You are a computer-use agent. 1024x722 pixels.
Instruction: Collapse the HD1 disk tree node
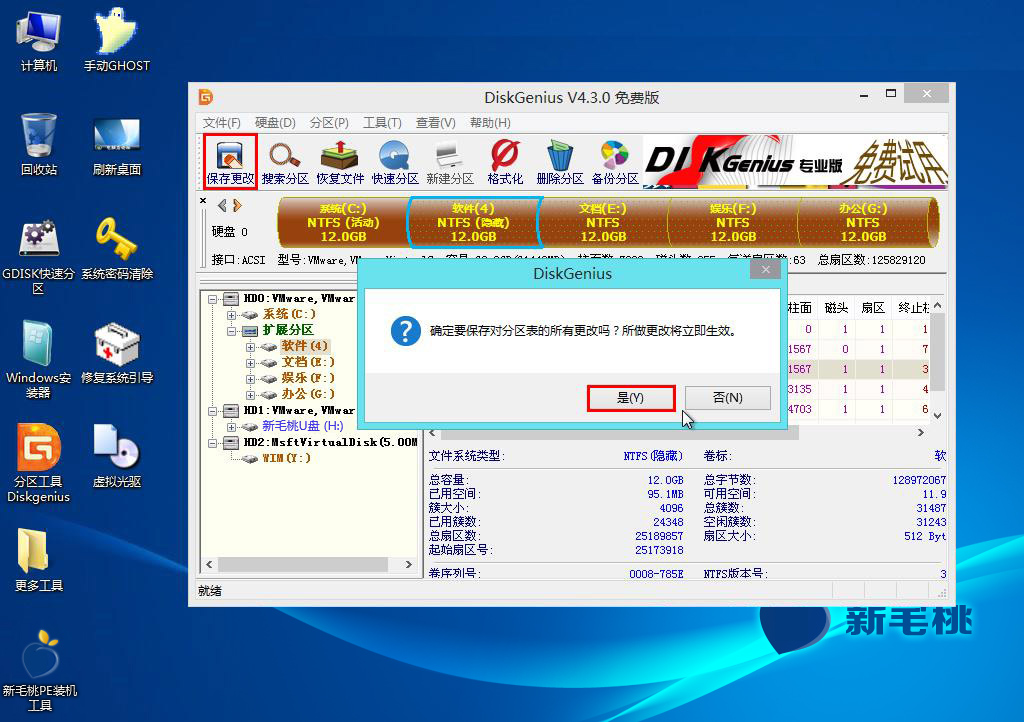(x=212, y=411)
